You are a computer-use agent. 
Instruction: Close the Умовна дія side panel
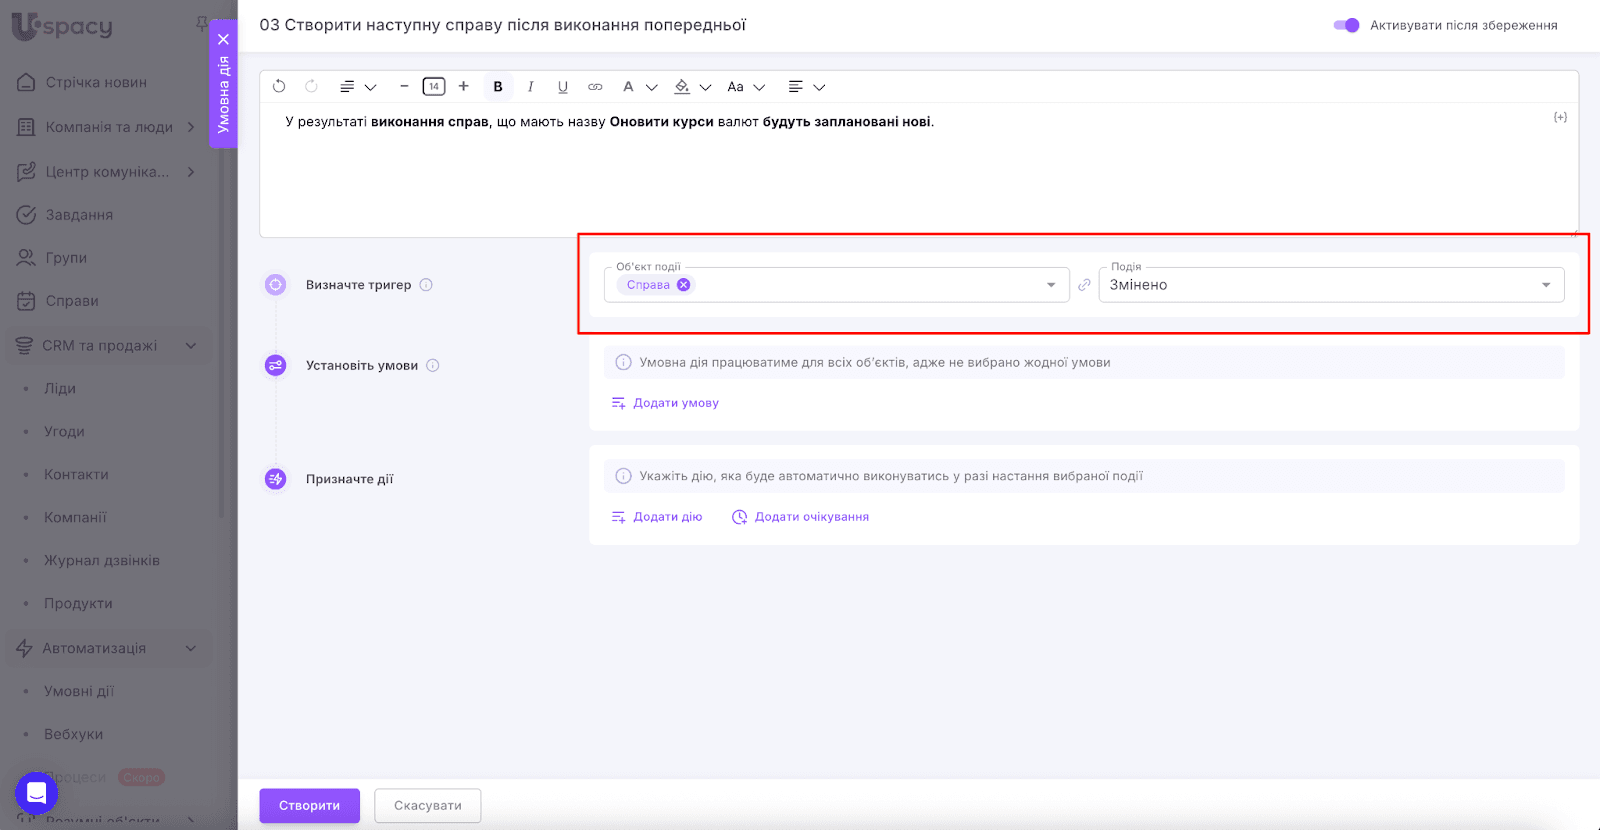point(224,40)
